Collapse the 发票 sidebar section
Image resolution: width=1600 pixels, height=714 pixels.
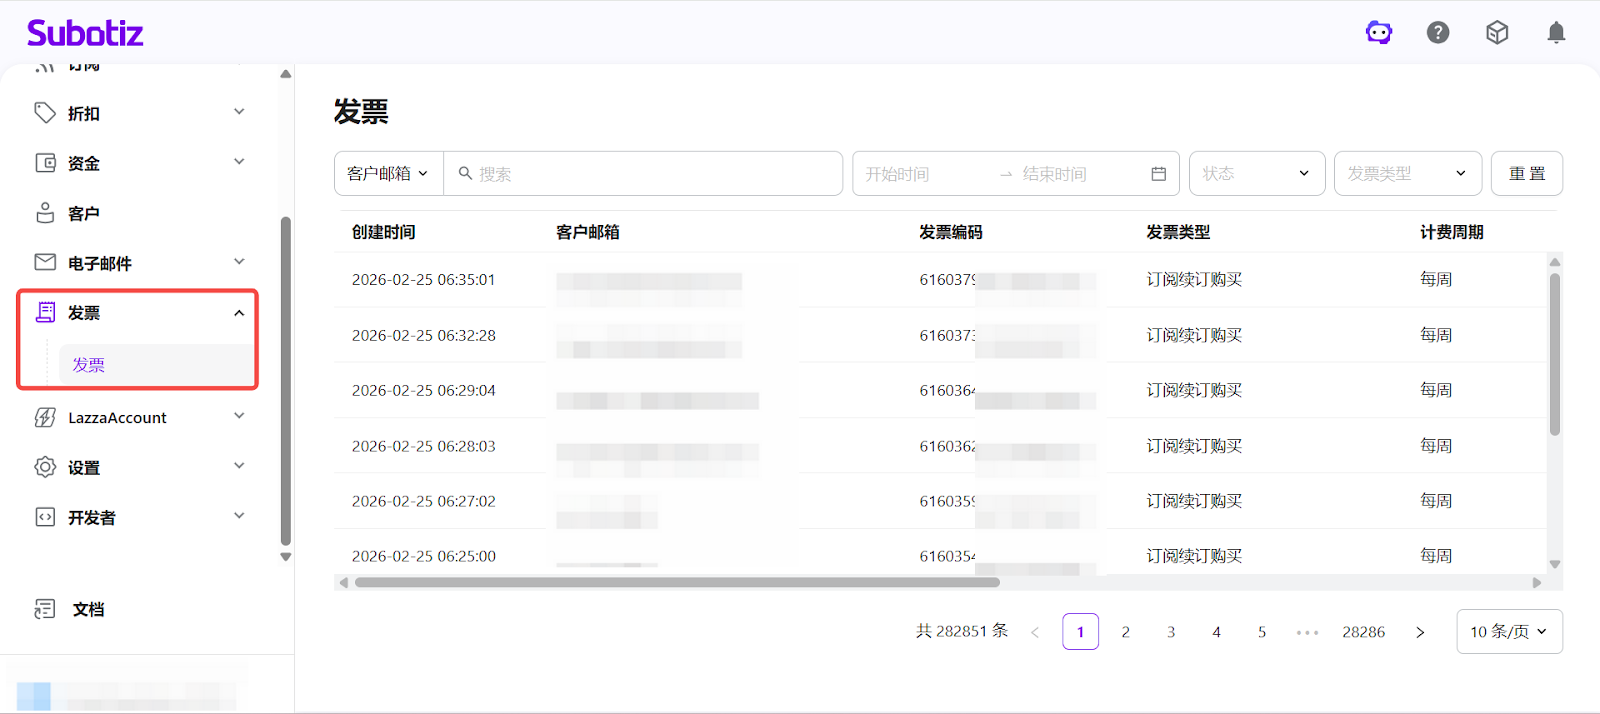[239, 313]
